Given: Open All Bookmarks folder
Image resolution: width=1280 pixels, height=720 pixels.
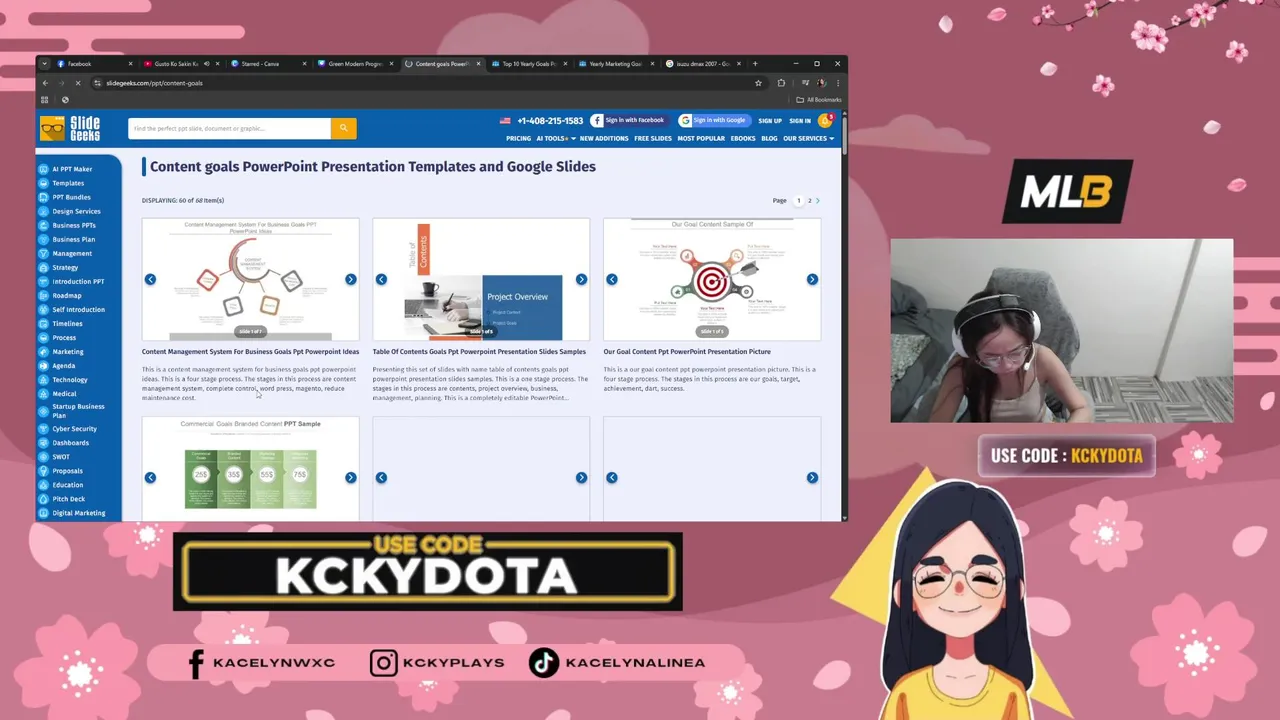Looking at the screenshot, I should point(819,100).
